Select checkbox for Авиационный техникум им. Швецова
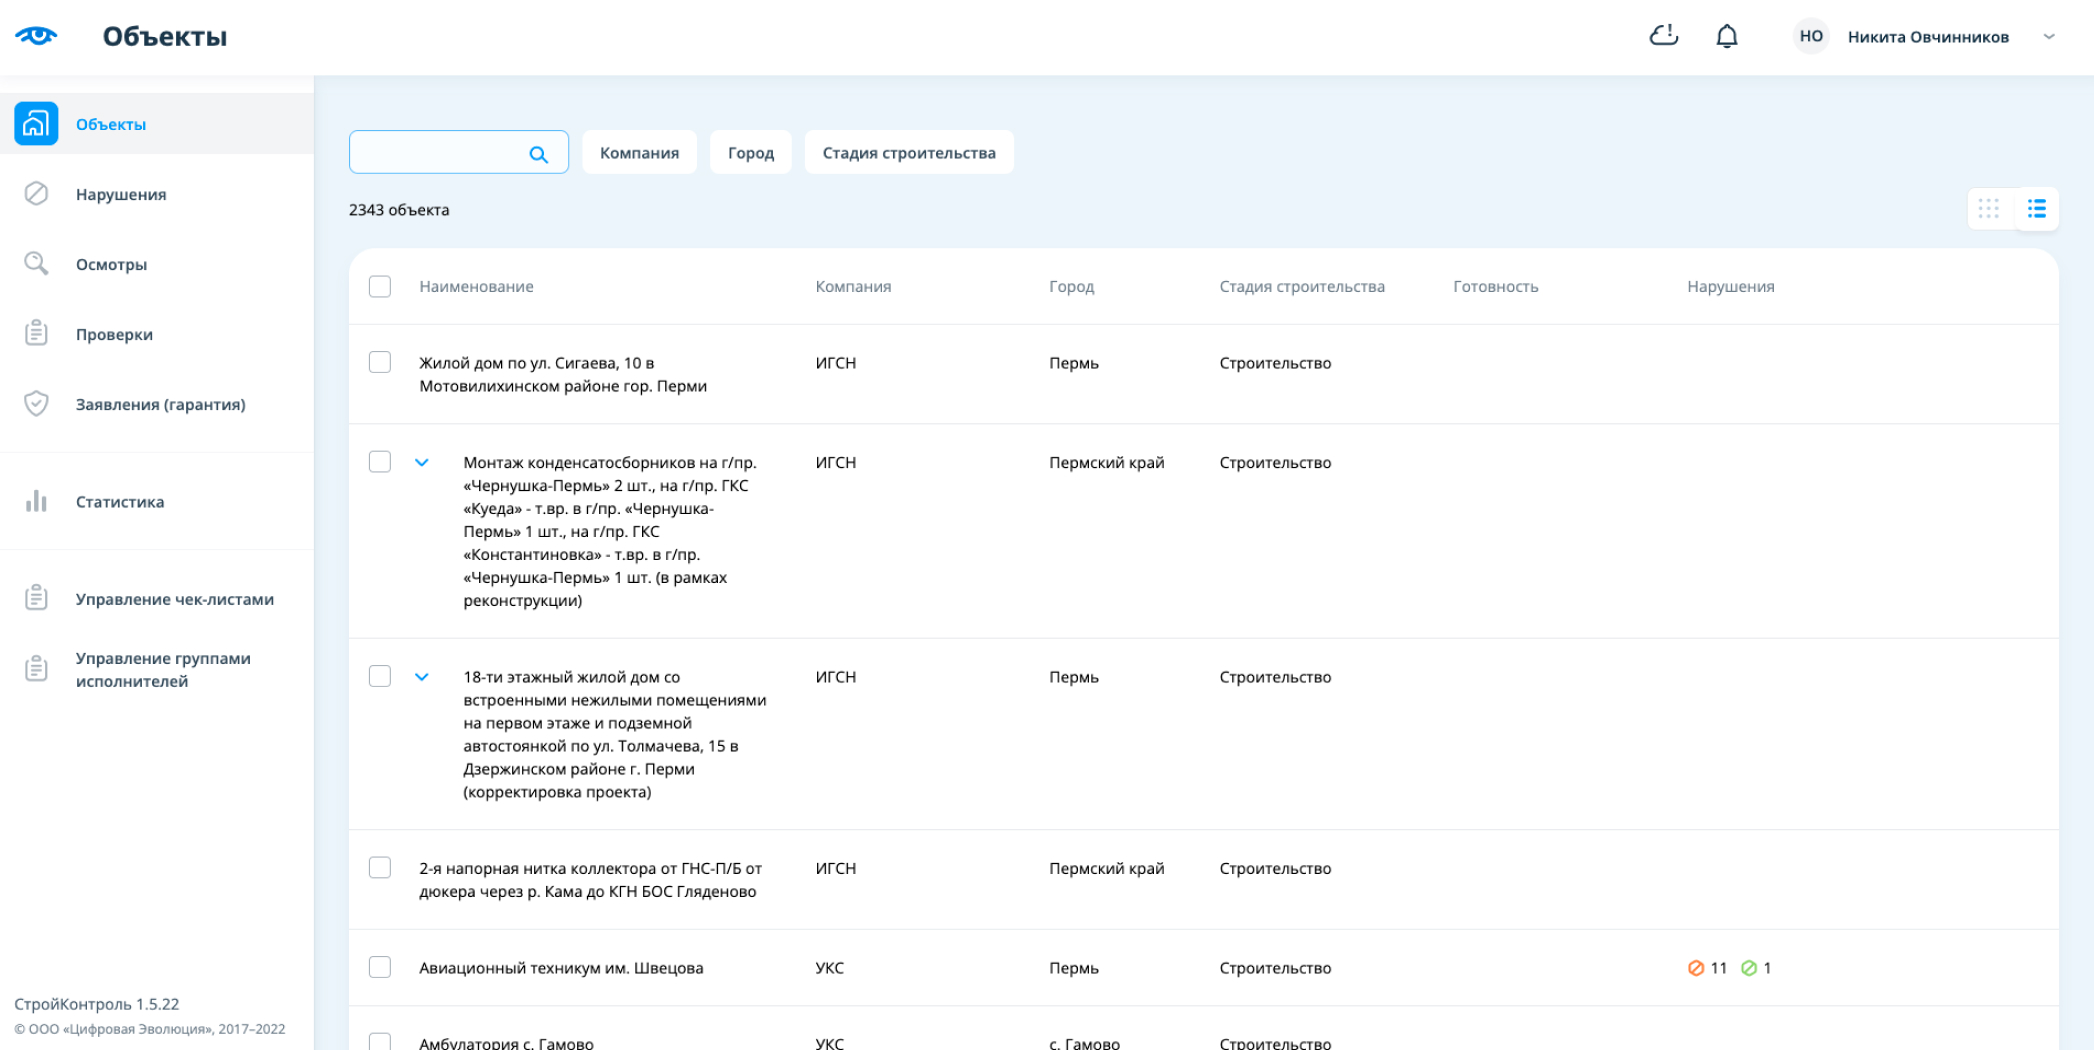Screen dimensions: 2094x1050 coord(380,967)
